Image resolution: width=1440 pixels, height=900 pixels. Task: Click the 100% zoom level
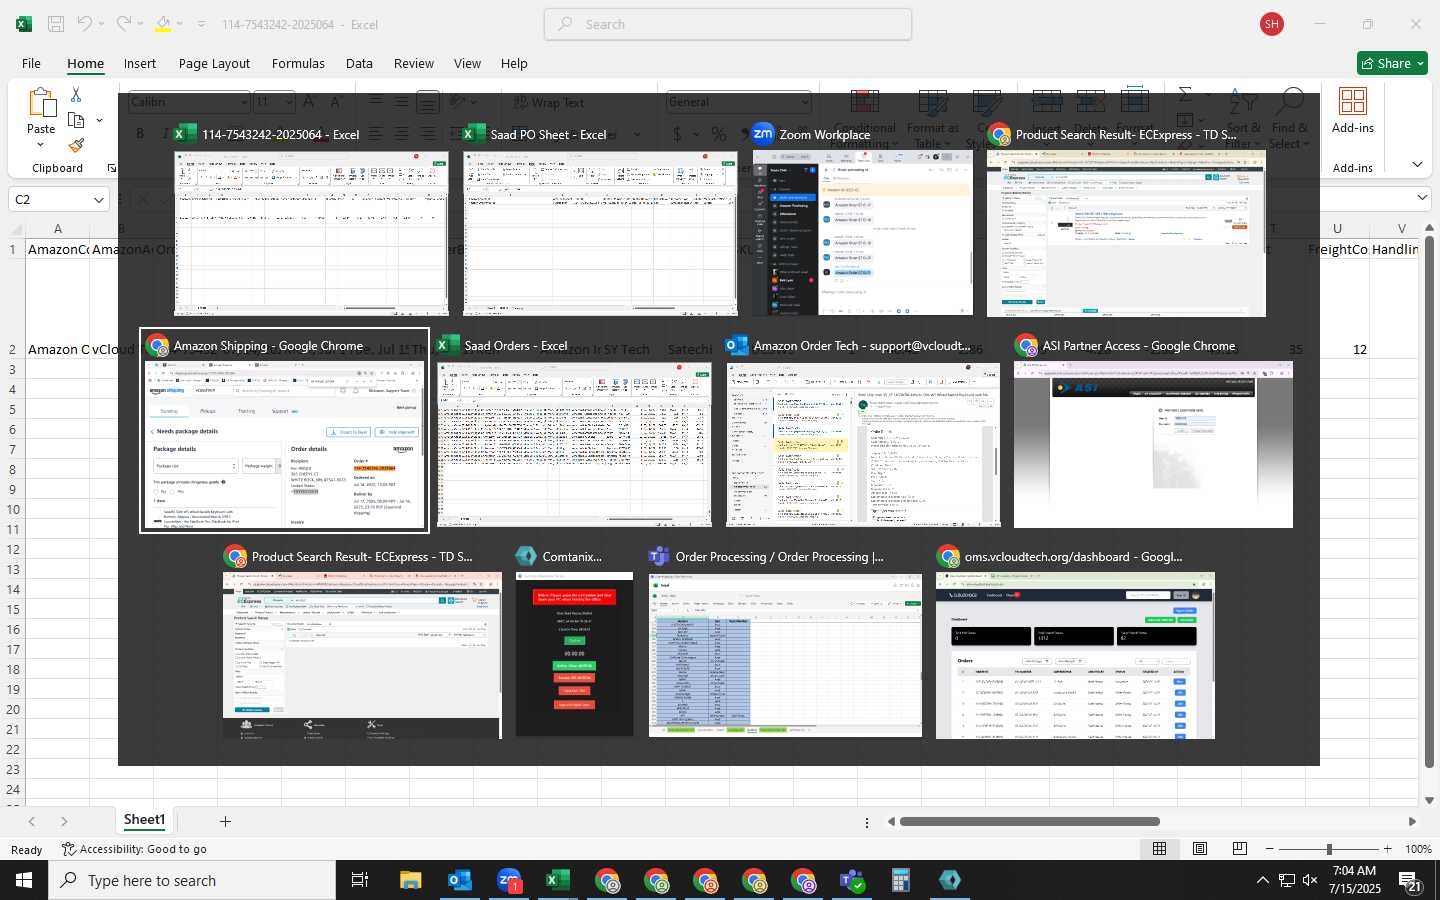1418,849
